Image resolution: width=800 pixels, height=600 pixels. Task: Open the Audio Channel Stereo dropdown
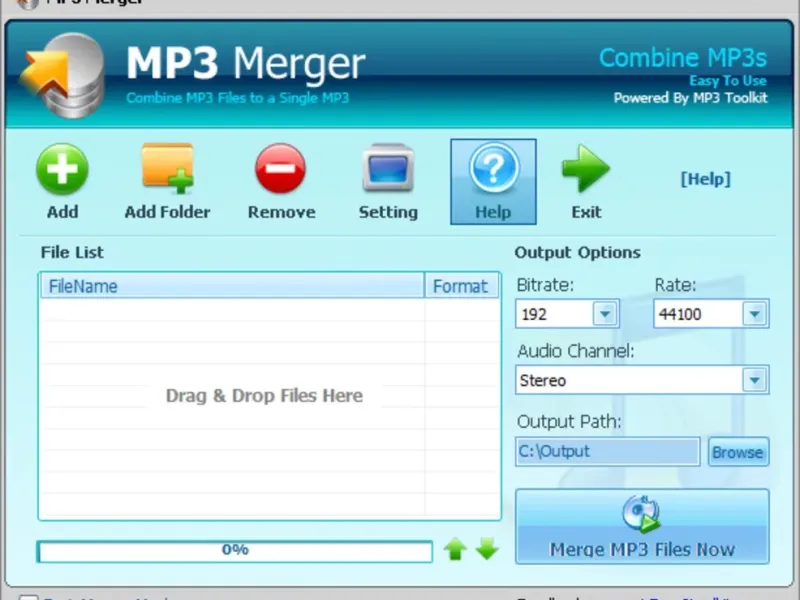[x=755, y=380]
